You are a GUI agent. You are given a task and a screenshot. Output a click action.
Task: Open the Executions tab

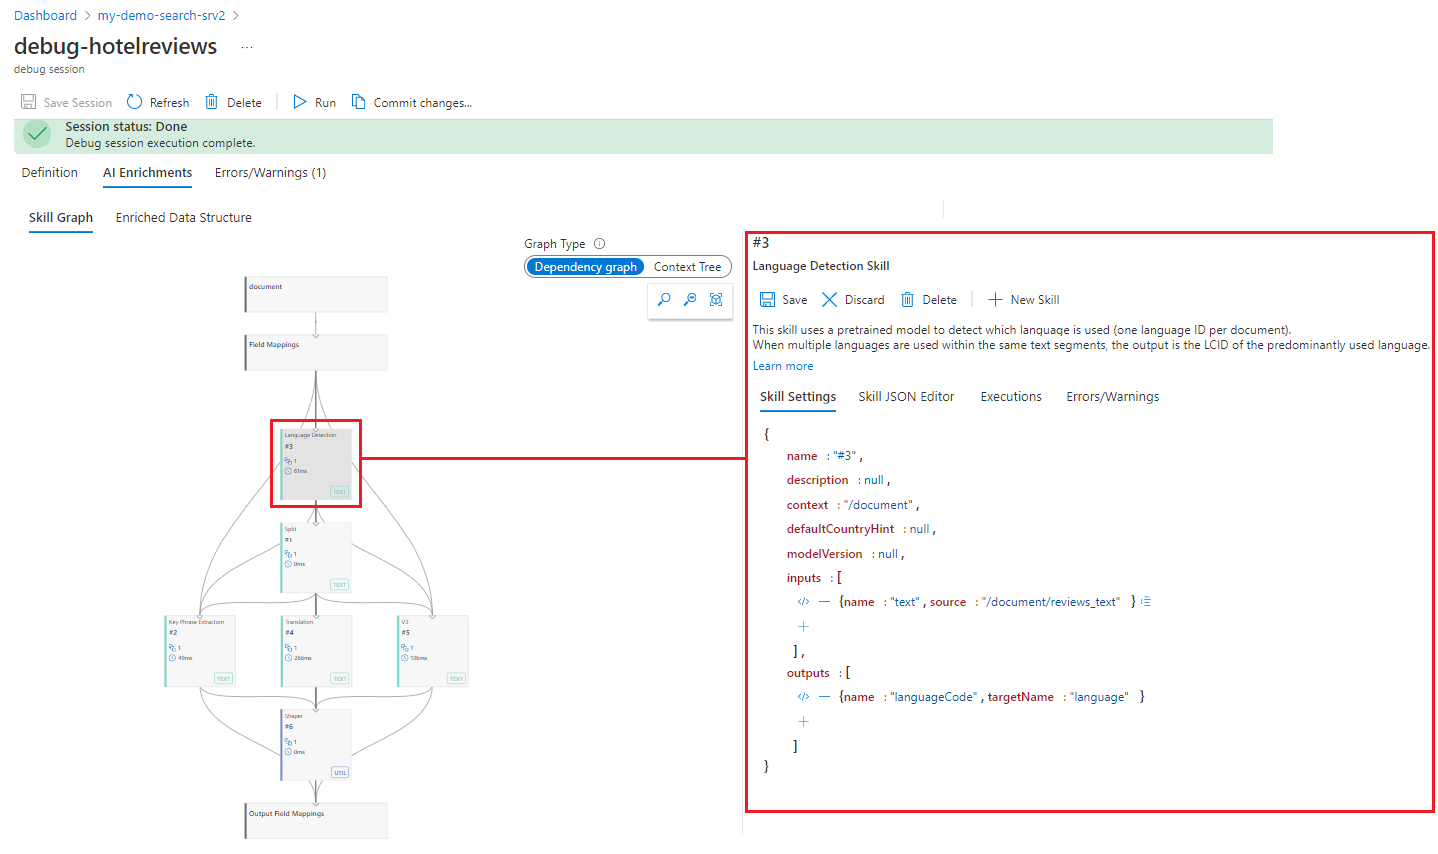[1011, 397]
